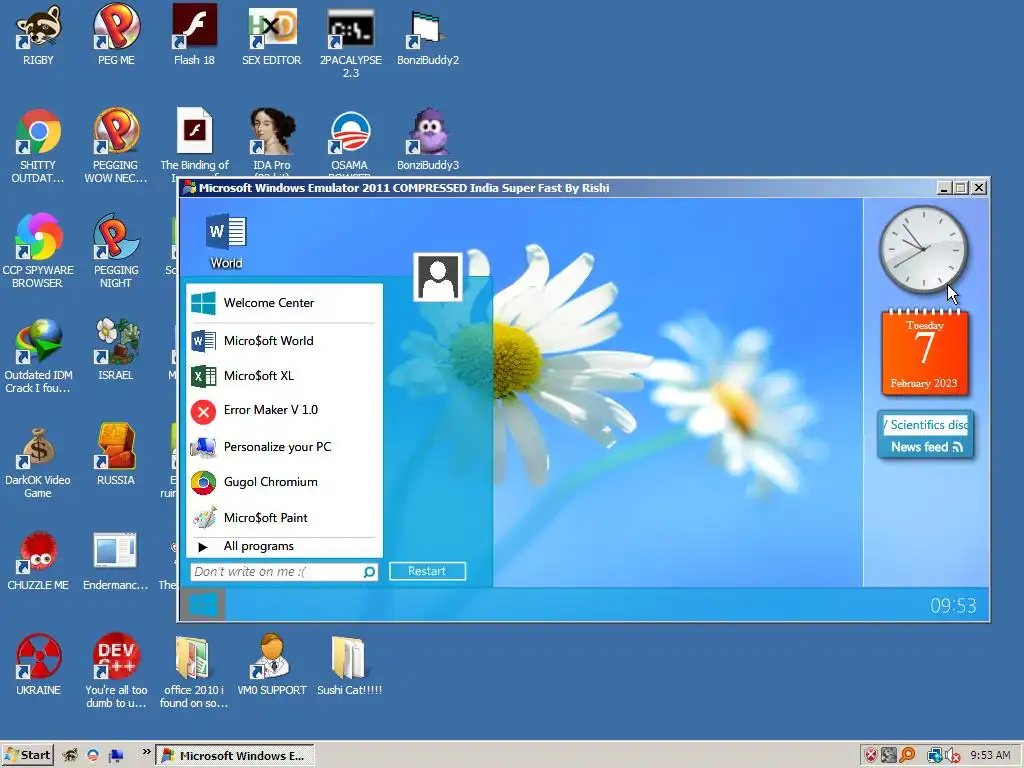
Task: Click the third quick launch icon on the taskbar
Action: (x=116, y=756)
